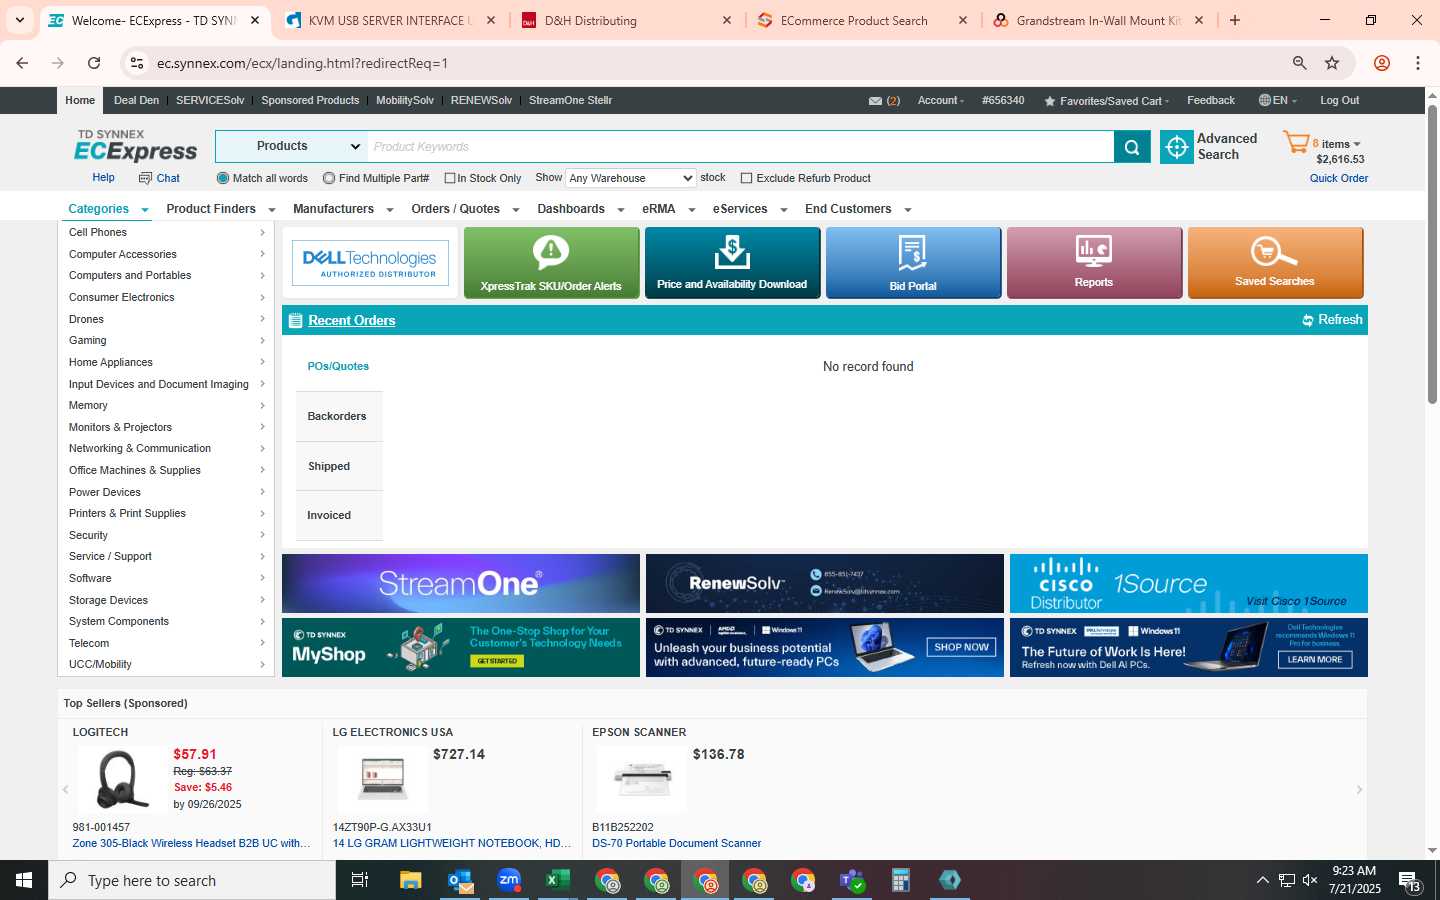Viewport: 1440px width, 900px height.
Task: Open XpressTrak SKU/Order Alerts tile
Action: click(551, 262)
